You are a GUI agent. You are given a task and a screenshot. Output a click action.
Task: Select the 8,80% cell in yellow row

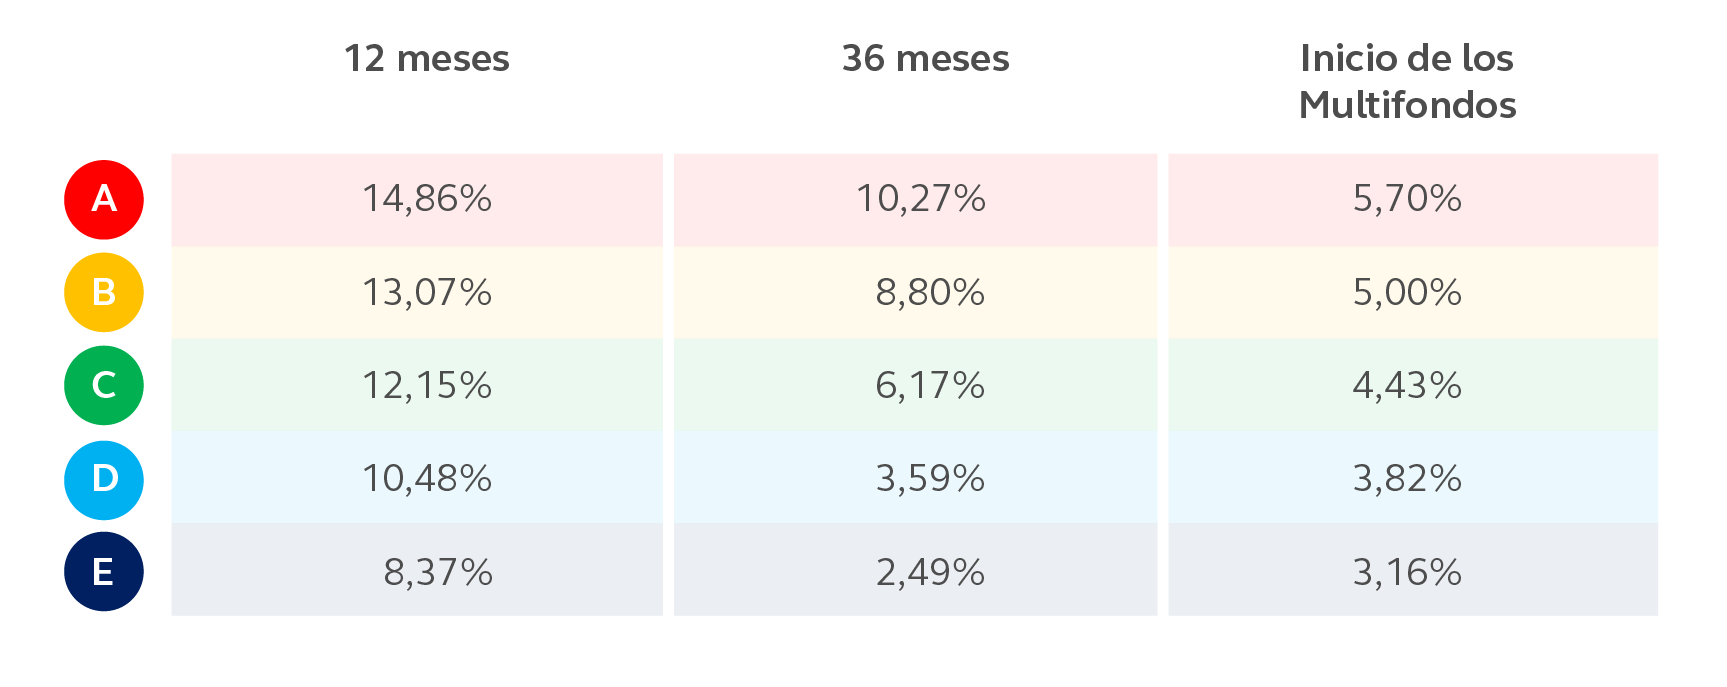930,293
